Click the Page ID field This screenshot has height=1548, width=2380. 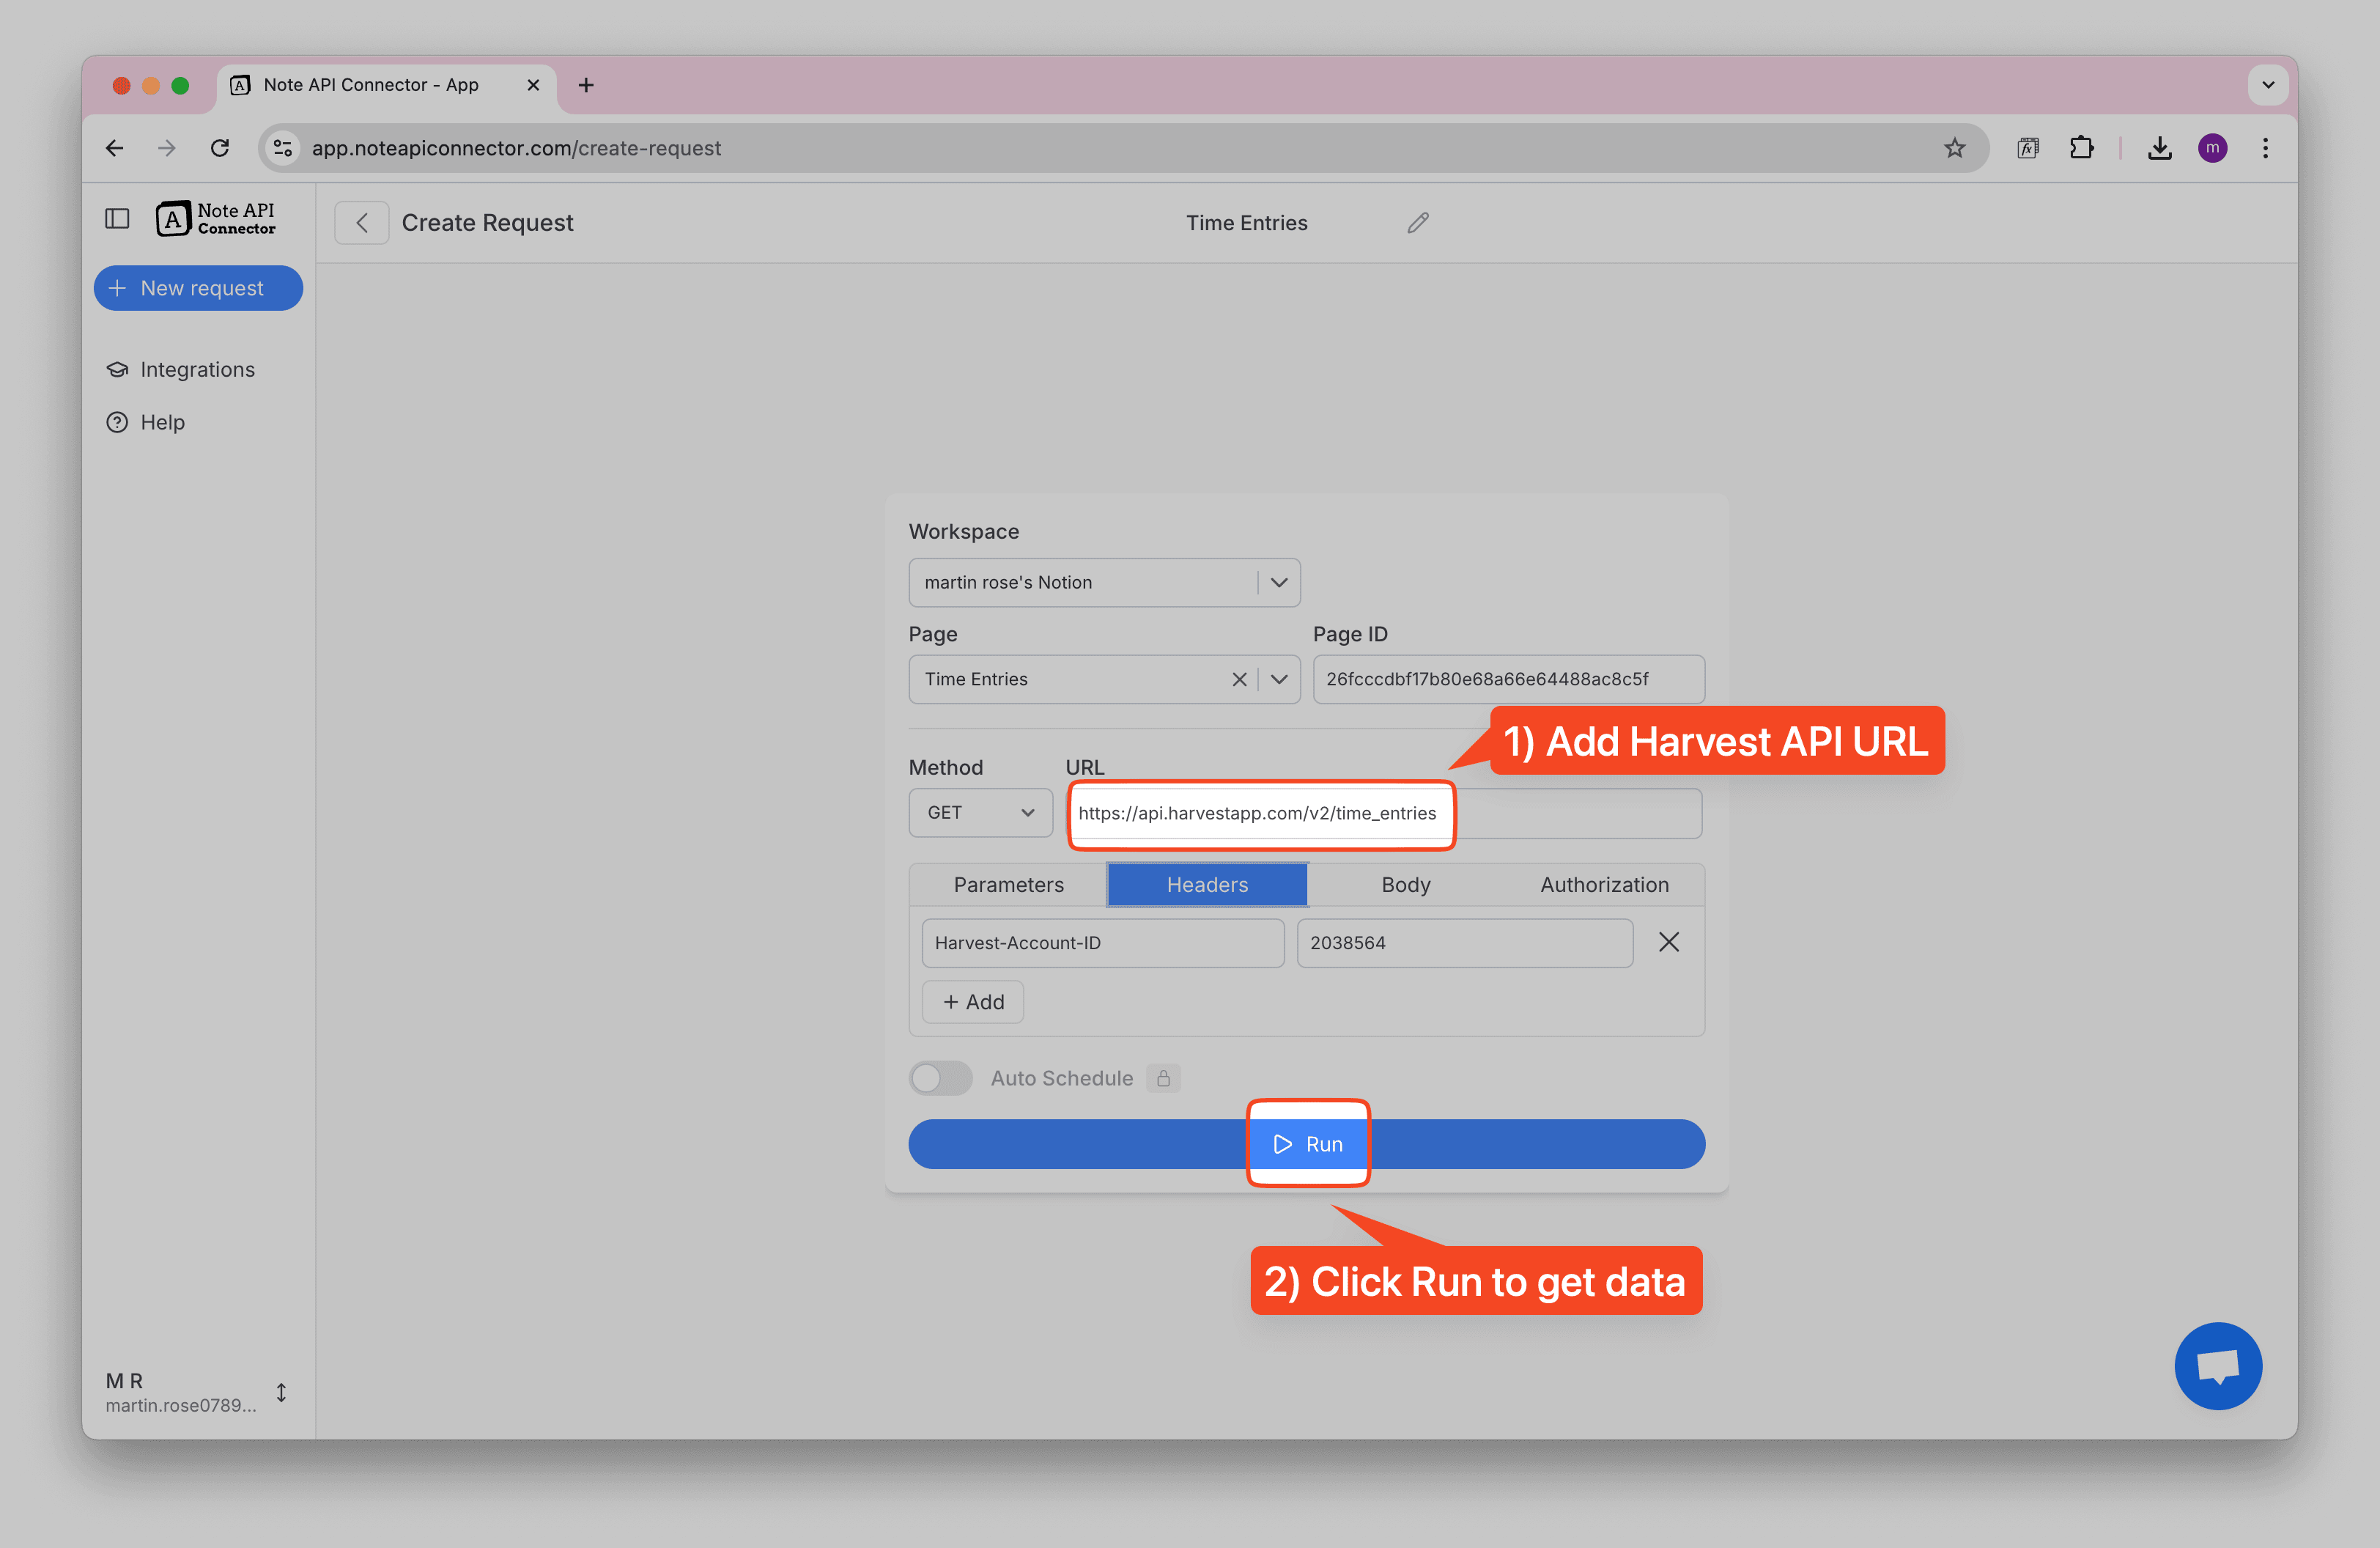coord(1508,679)
